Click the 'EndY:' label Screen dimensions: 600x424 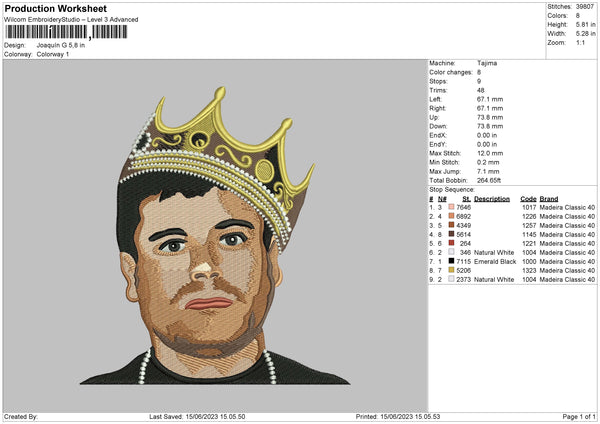pos(438,144)
